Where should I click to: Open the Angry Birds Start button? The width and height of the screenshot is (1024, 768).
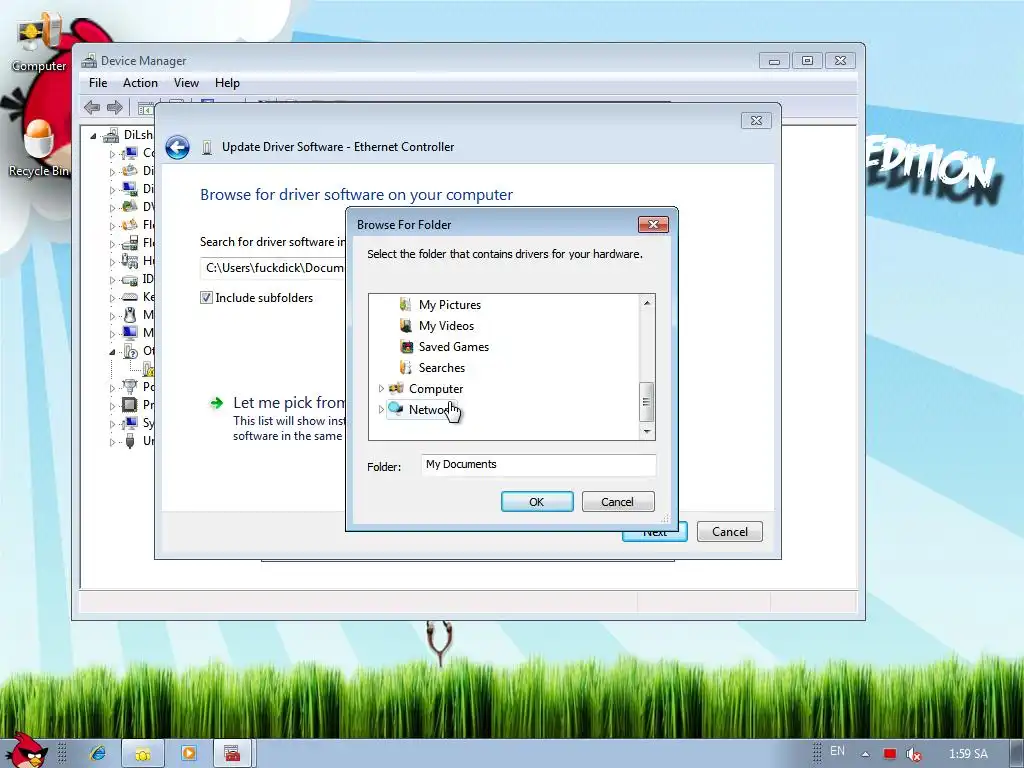[26, 750]
